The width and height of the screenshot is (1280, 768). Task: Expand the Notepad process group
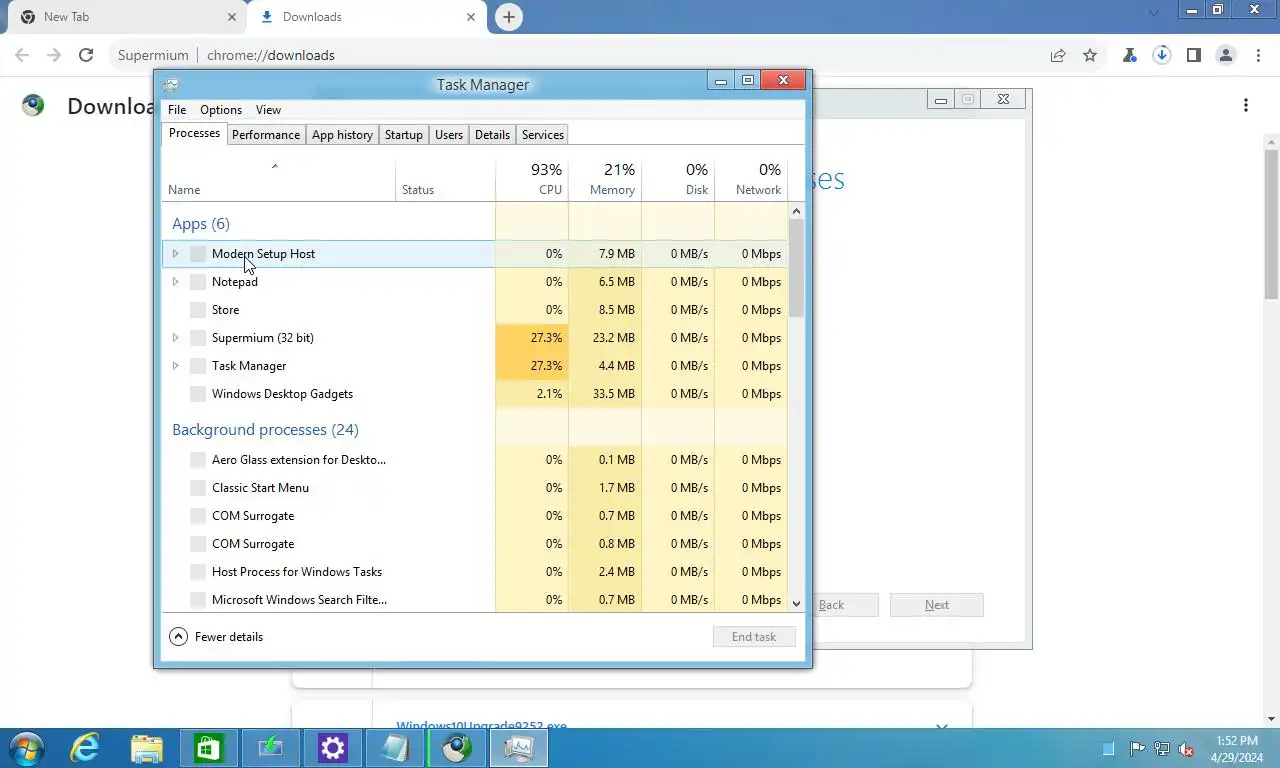[x=175, y=282]
